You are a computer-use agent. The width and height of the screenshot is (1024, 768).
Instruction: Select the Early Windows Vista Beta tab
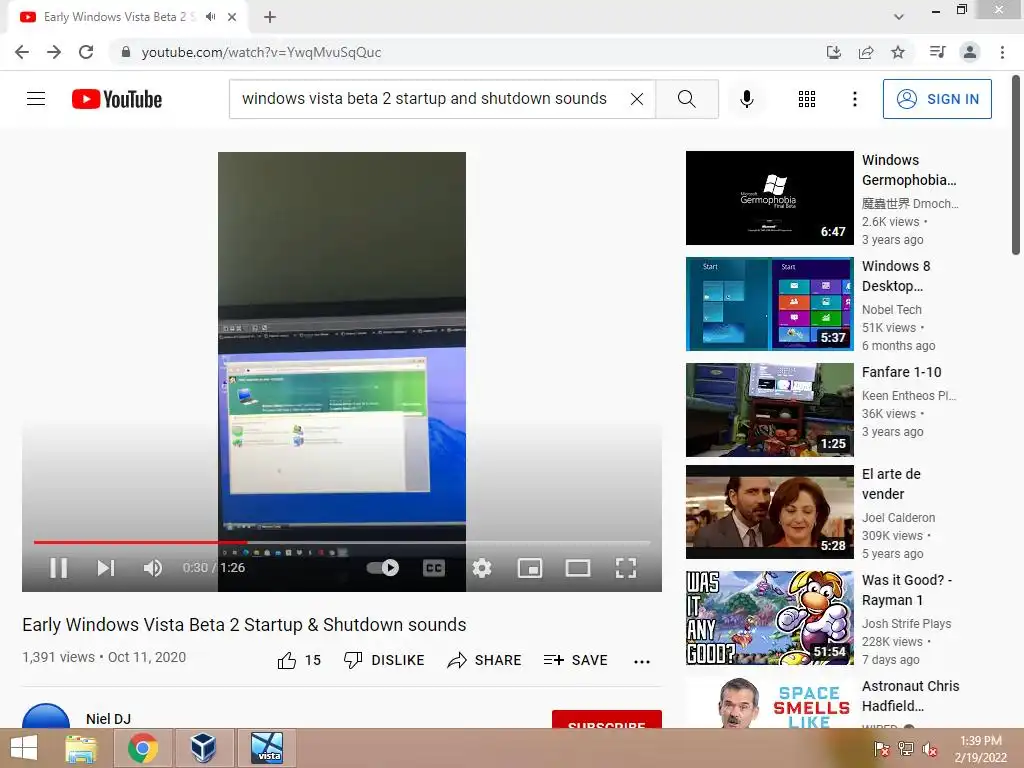coord(128,17)
